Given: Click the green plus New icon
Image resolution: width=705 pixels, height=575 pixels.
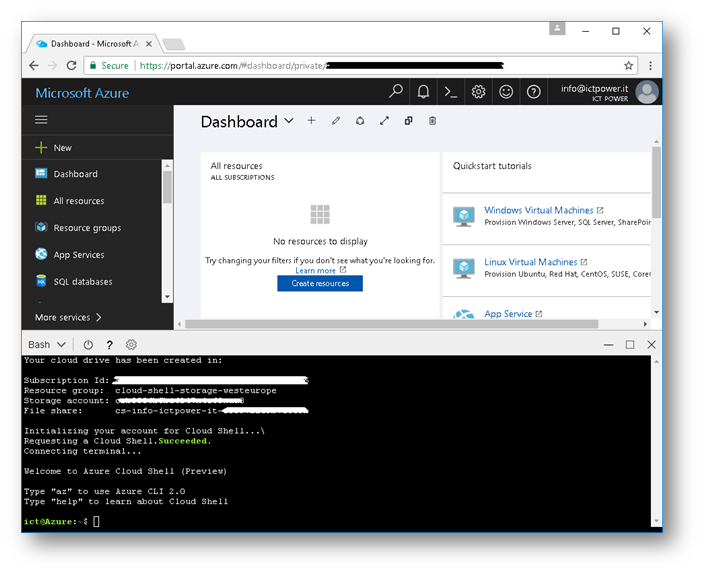Looking at the screenshot, I should 41,147.
